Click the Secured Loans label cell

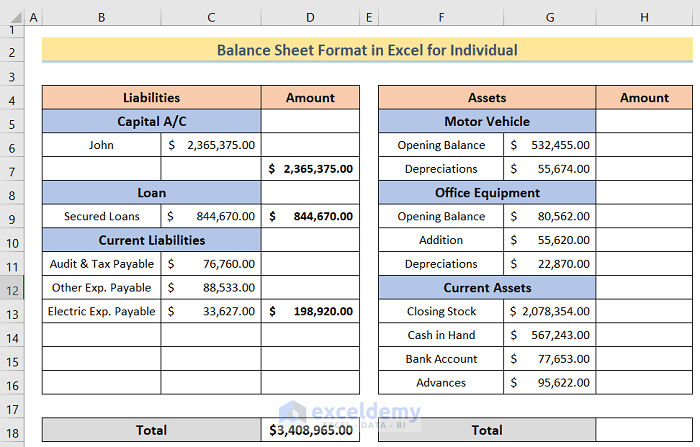[101, 216]
